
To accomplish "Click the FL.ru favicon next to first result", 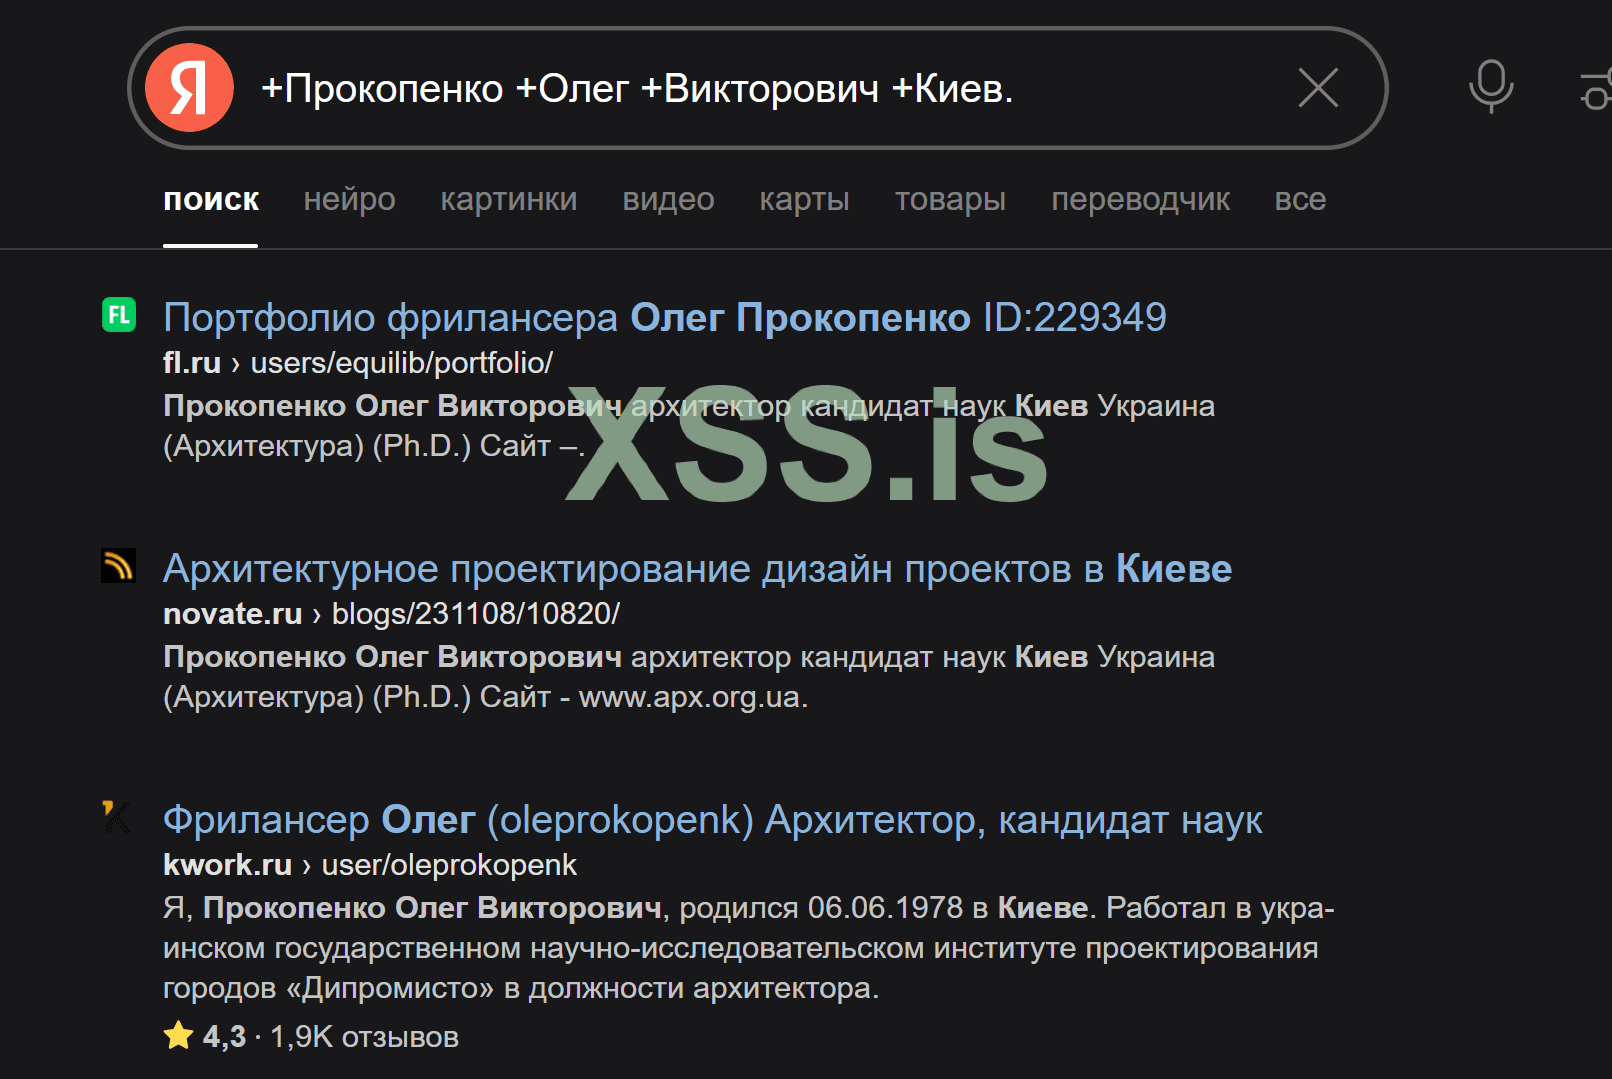I will pyautogui.click(x=119, y=315).
